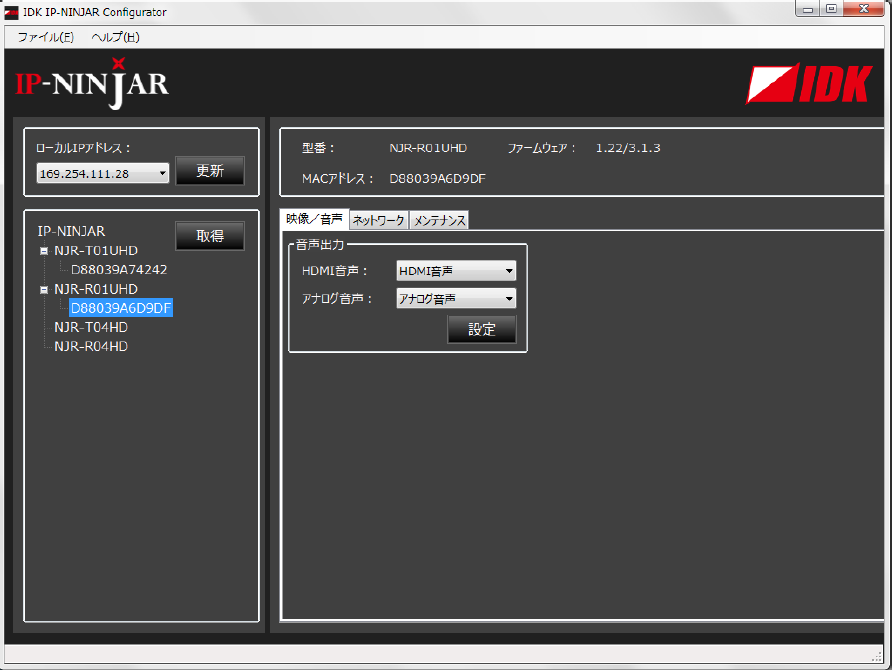
Task: Open the local IP address dropdown
Action: coord(103,174)
